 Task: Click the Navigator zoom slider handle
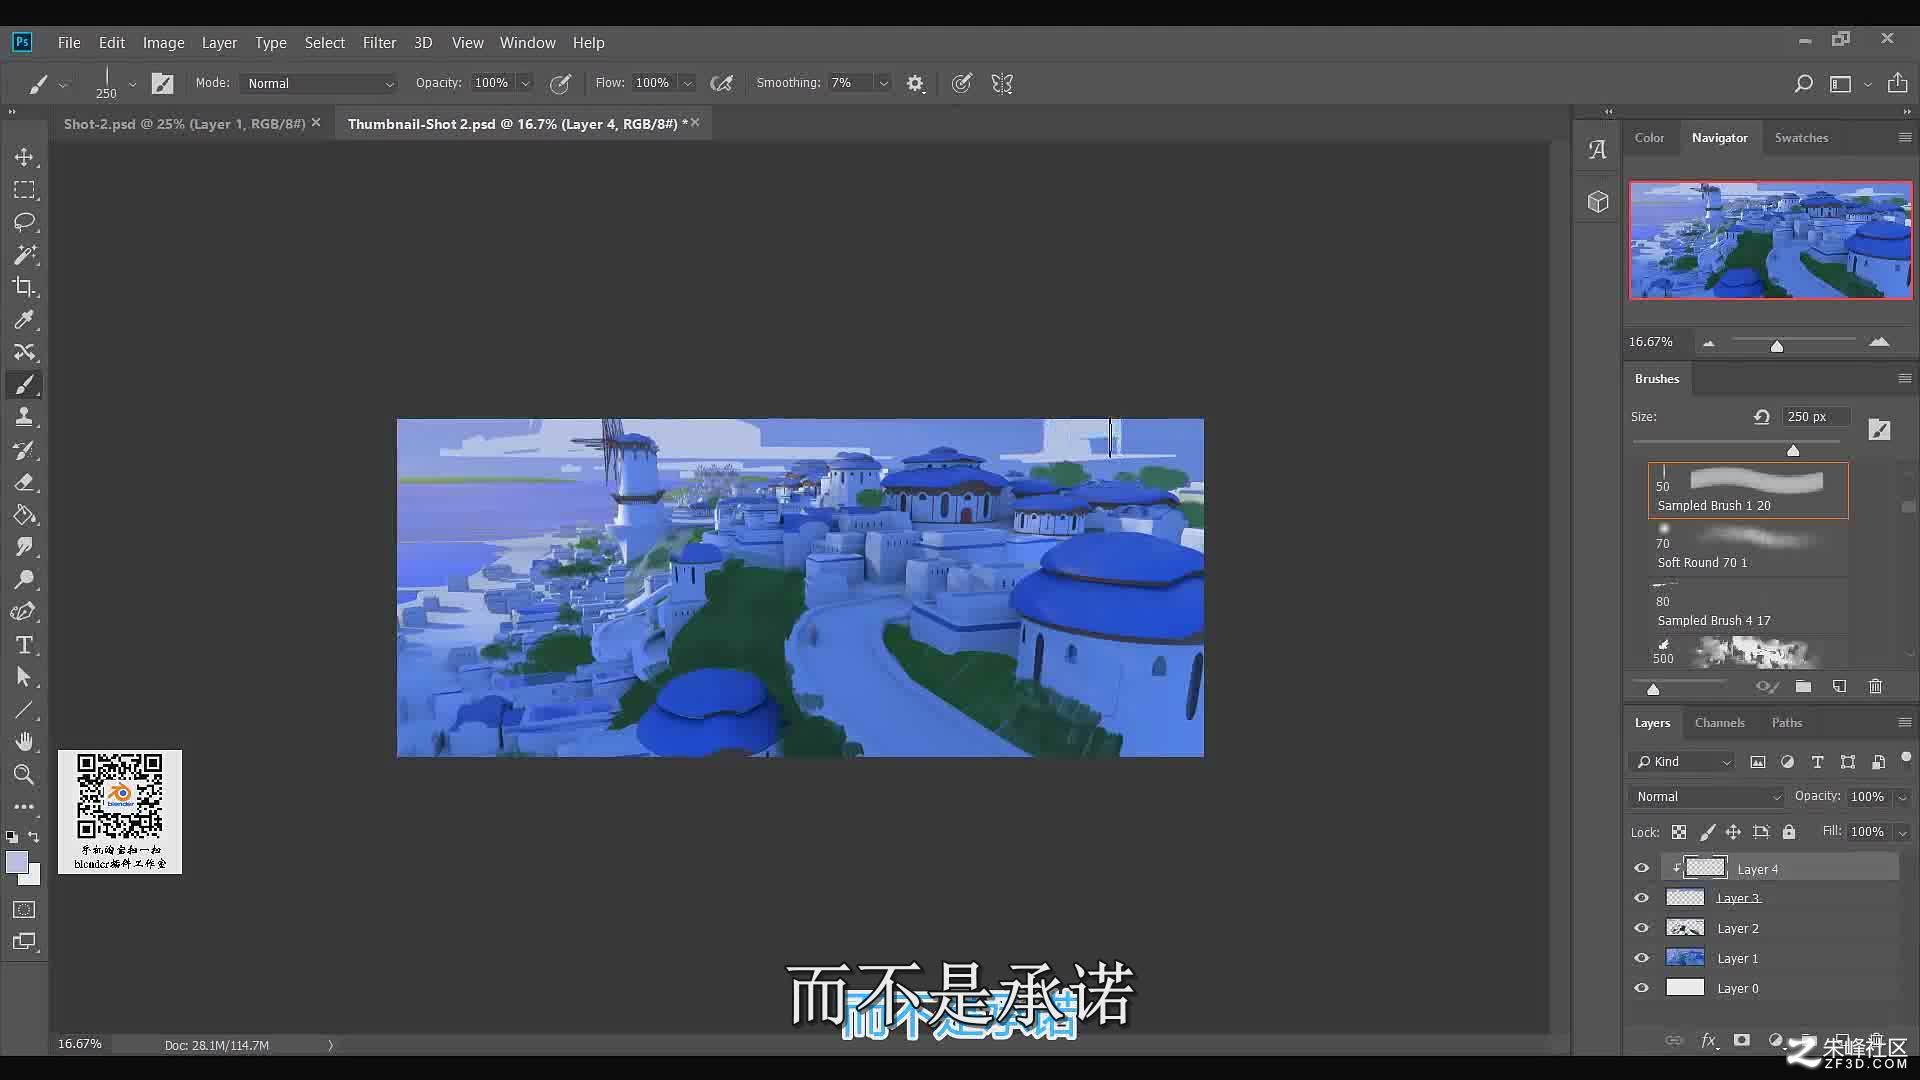pyautogui.click(x=1777, y=346)
